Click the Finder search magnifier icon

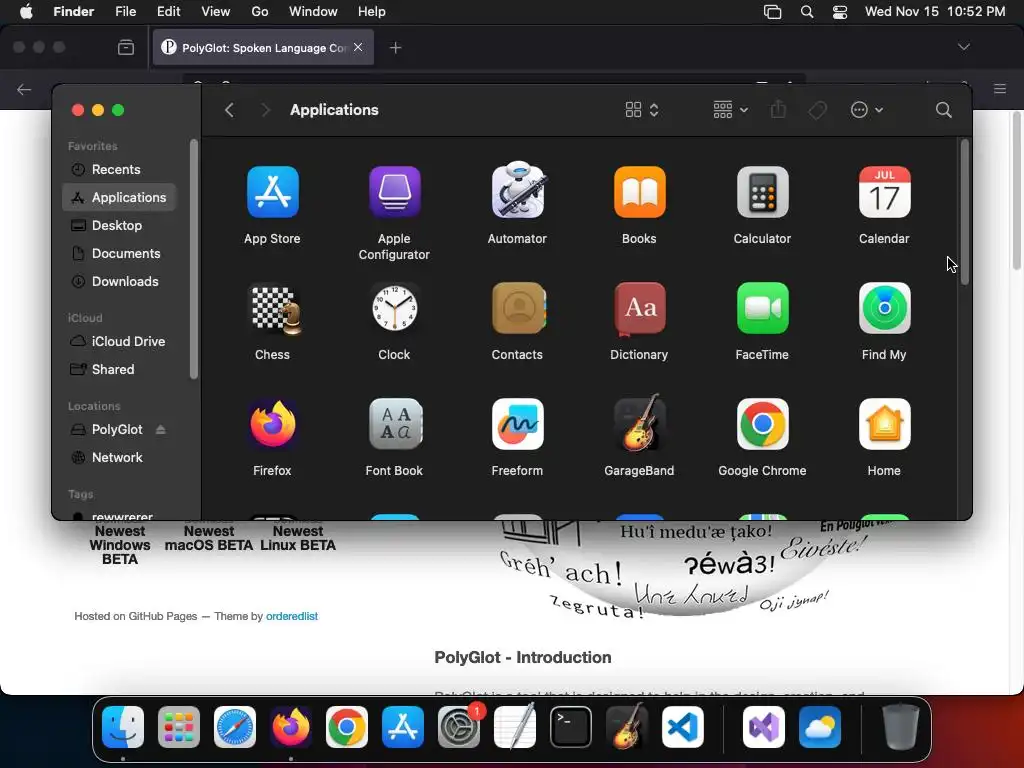[943, 110]
